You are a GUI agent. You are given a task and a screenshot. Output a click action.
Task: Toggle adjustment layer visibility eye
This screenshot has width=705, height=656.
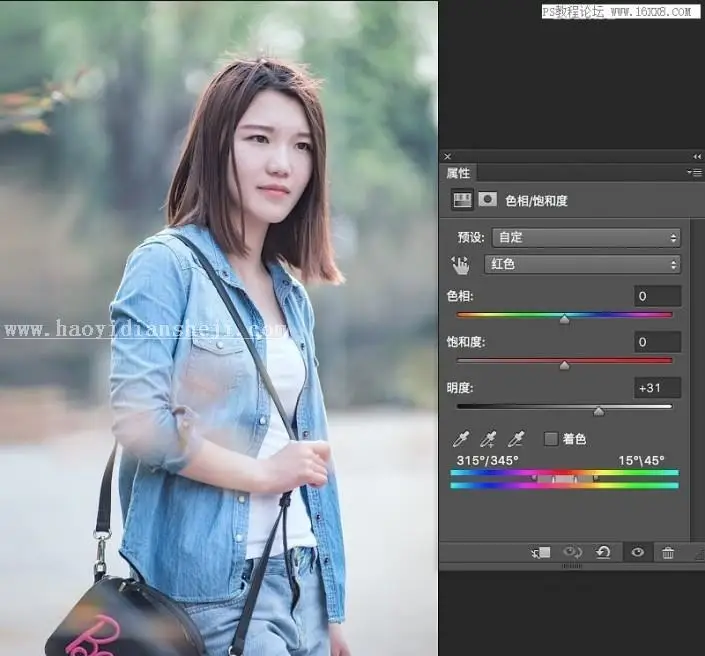(638, 552)
